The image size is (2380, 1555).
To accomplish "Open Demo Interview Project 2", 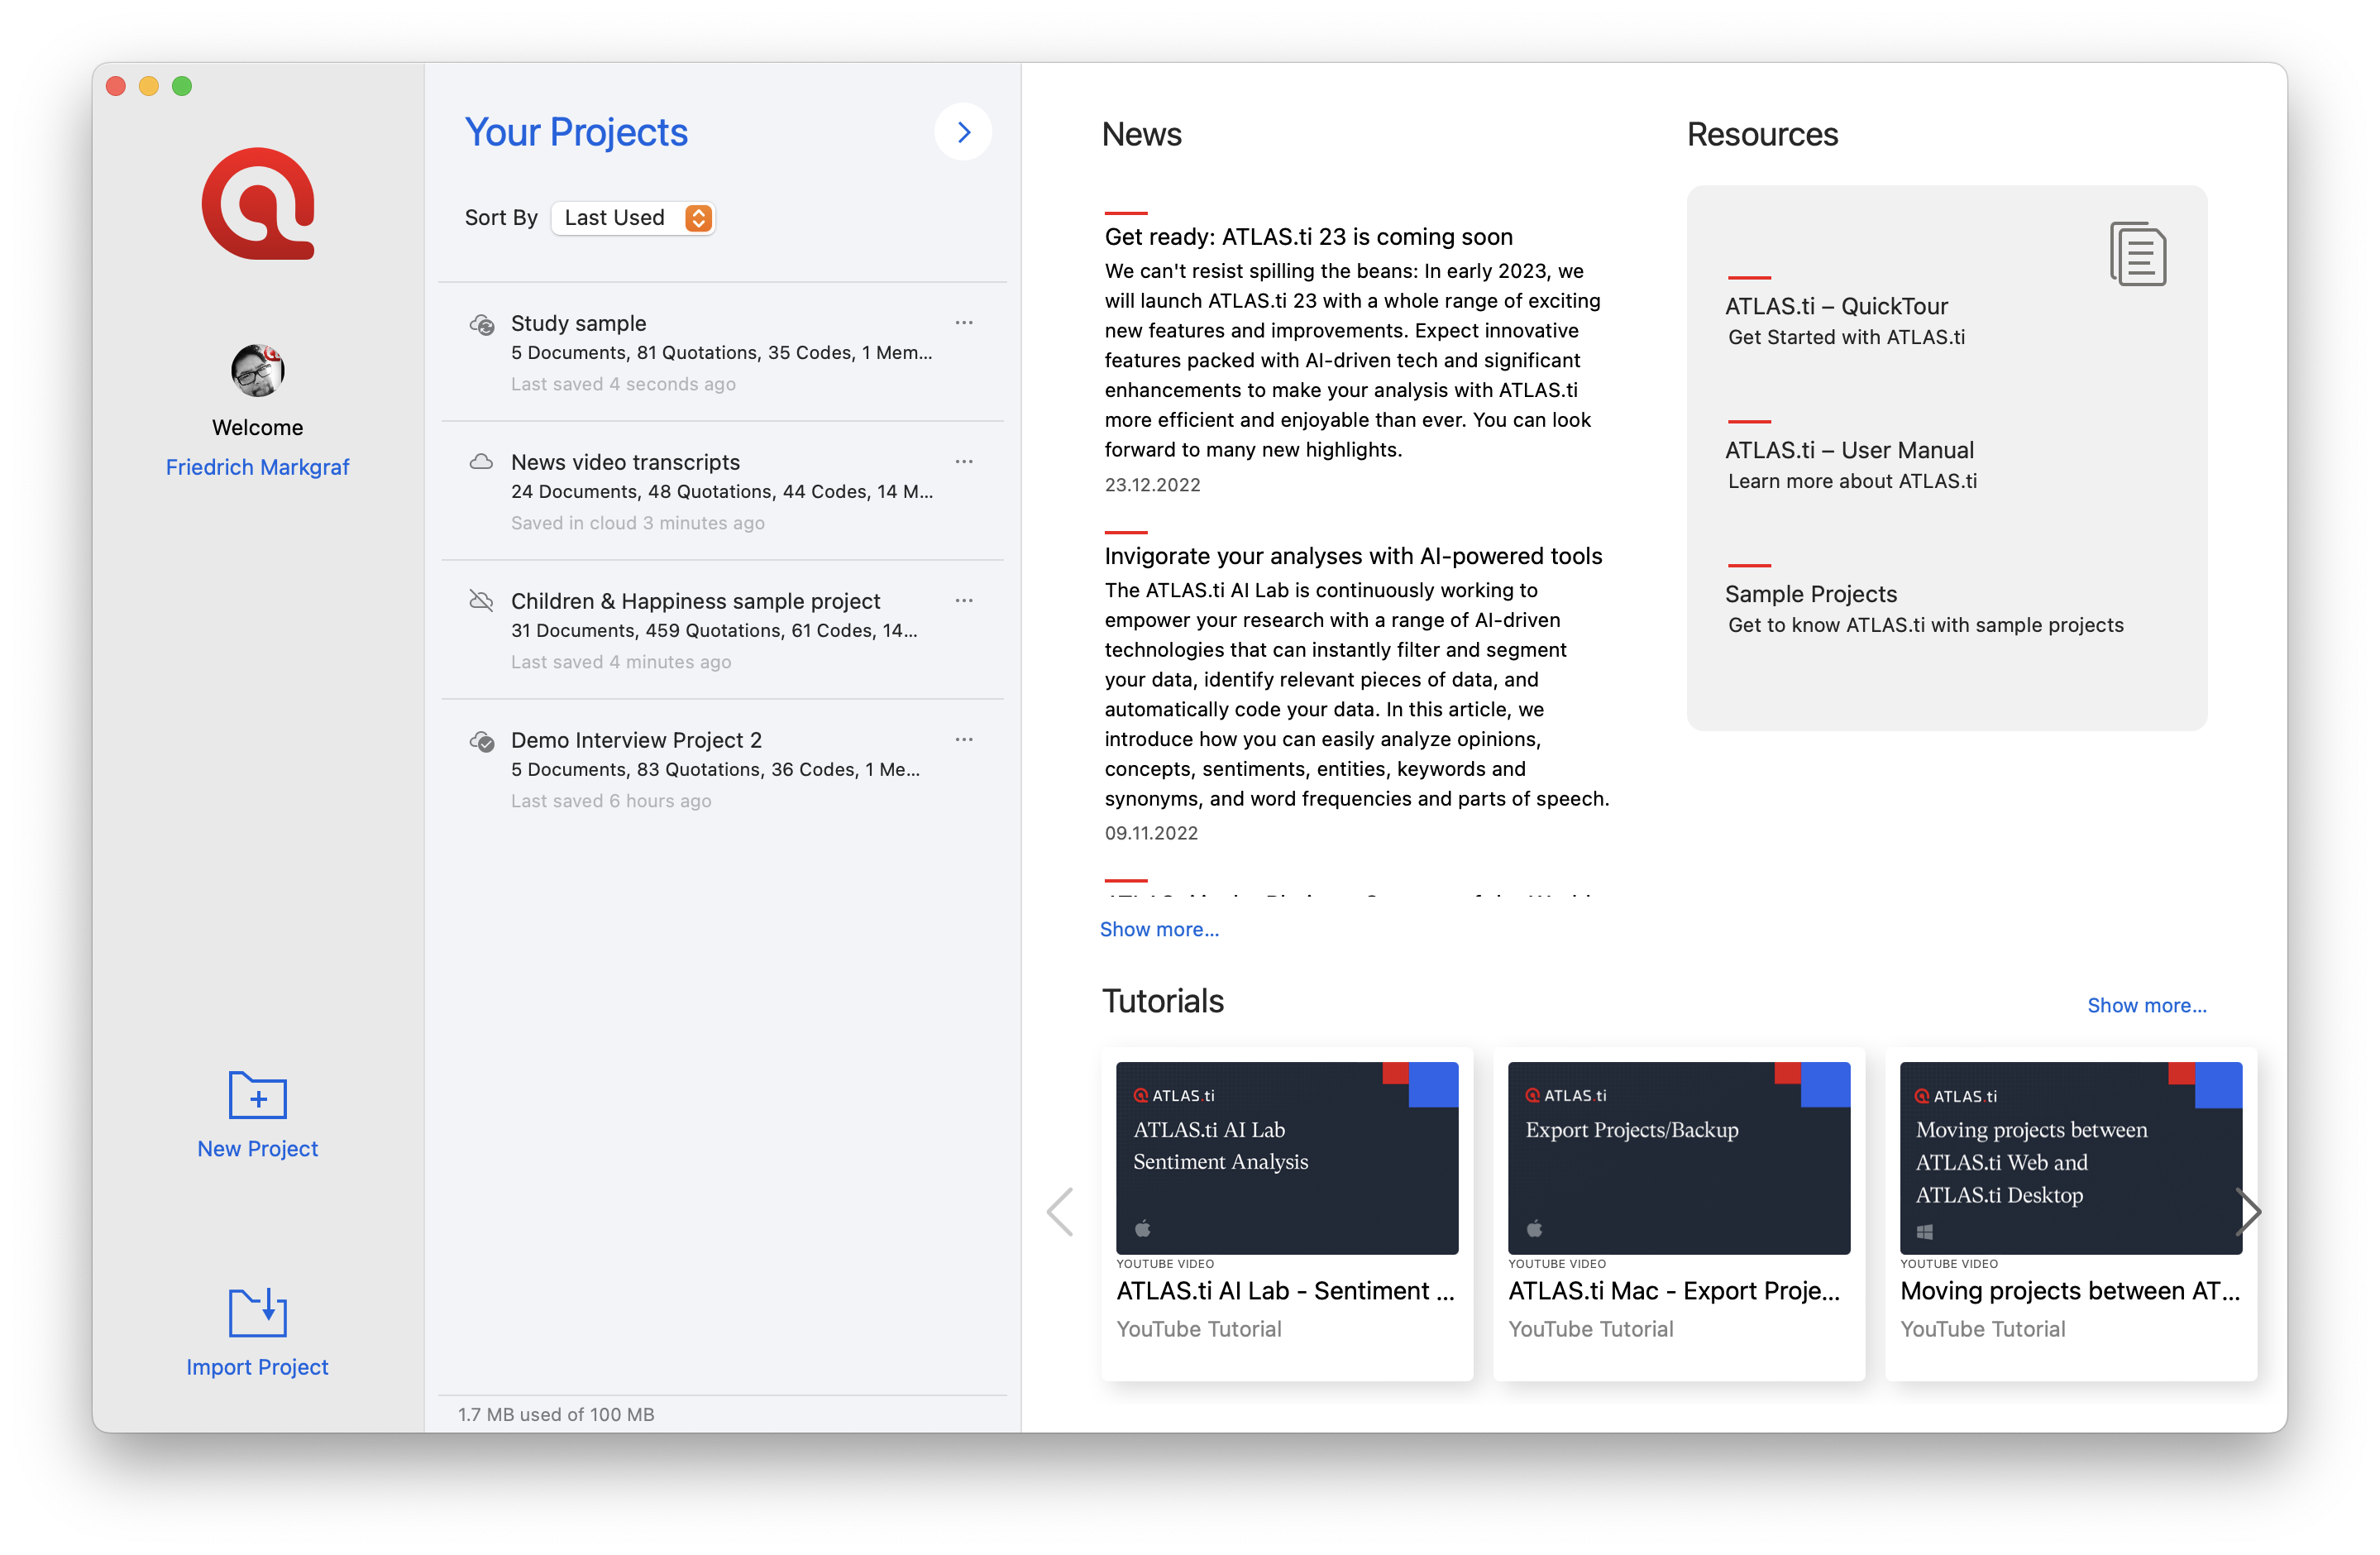I will [722, 769].
